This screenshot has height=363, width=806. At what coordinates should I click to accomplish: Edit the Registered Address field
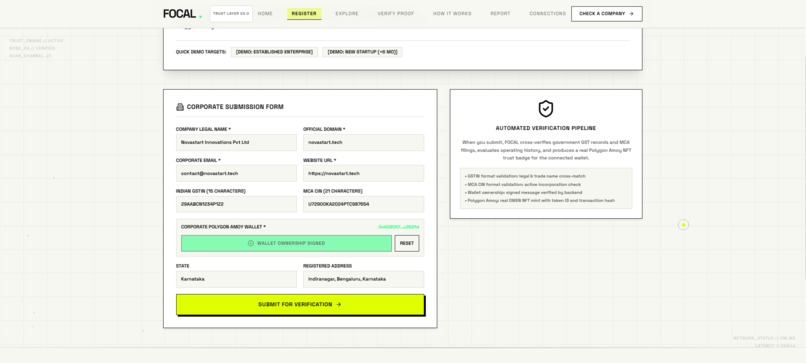point(363,279)
